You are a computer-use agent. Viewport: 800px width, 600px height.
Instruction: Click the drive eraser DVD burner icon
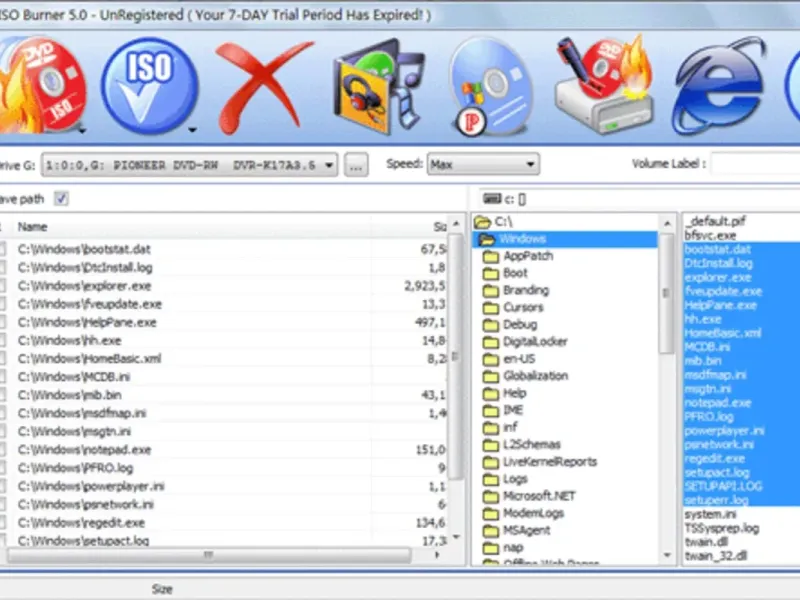pos(604,86)
